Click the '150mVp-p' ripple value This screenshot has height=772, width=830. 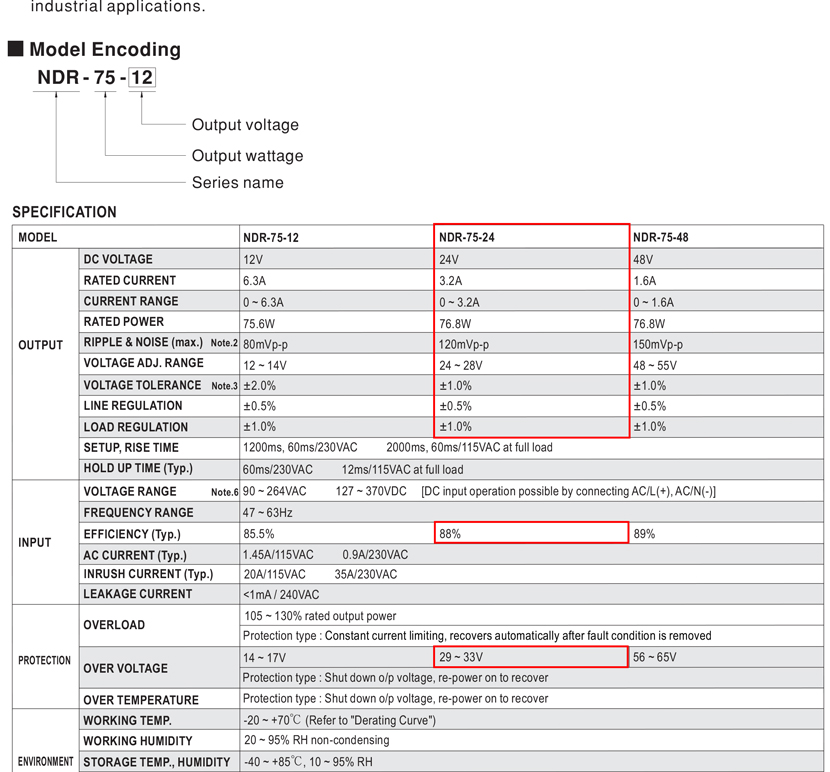point(658,345)
